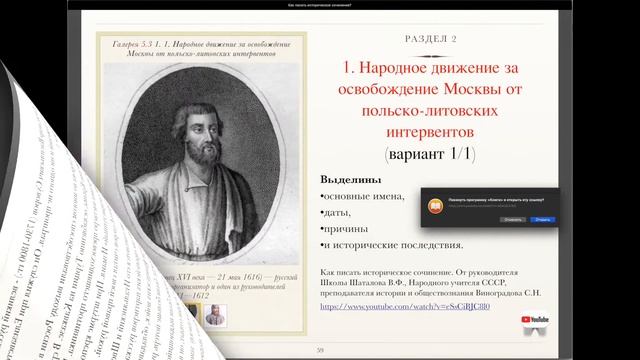Click the gray Cancel button in dialog
Image resolution: width=640 pixels, height=360 pixels.
point(513,220)
